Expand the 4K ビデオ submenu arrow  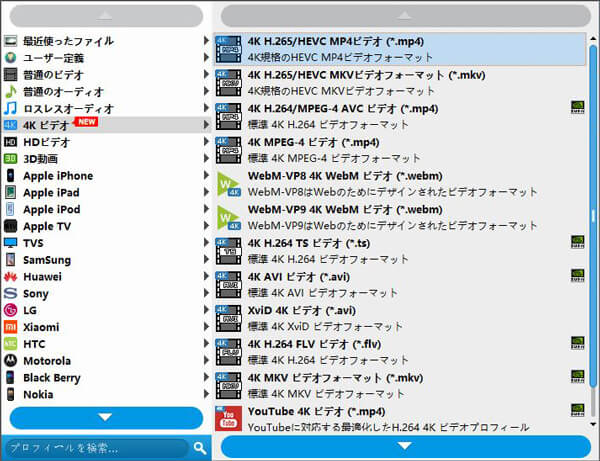[206, 124]
